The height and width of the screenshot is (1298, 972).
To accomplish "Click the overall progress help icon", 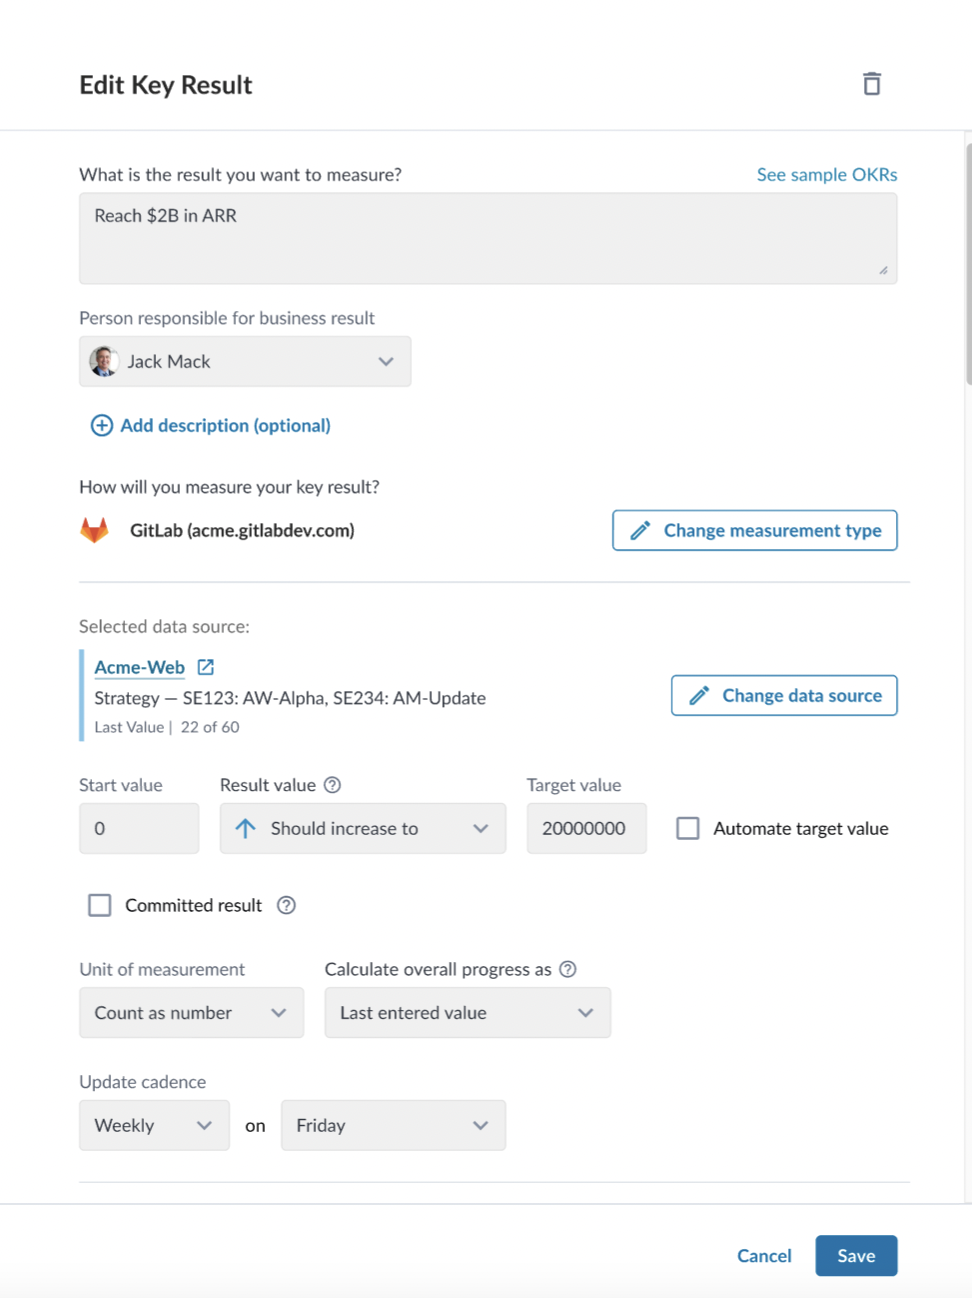I will pyautogui.click(x=568, y=969).
